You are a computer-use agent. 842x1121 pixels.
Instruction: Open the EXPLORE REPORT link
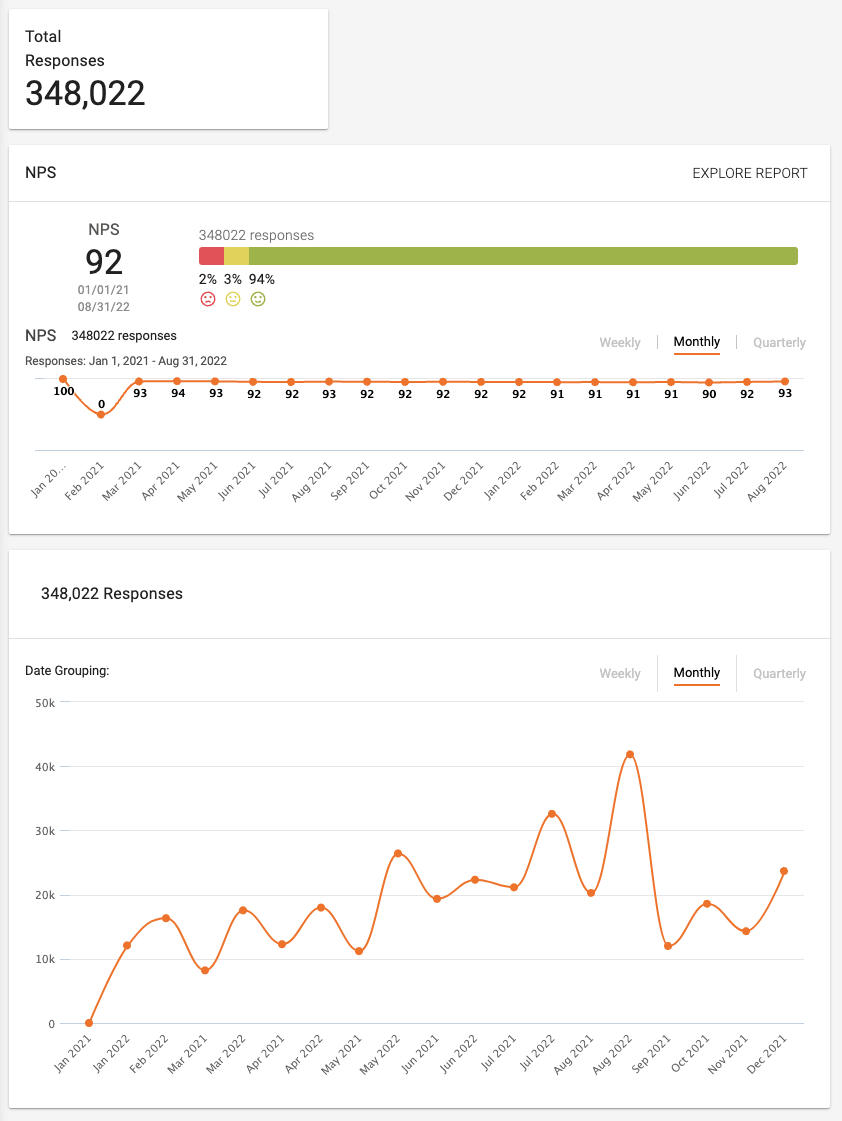tap(749, 173)
